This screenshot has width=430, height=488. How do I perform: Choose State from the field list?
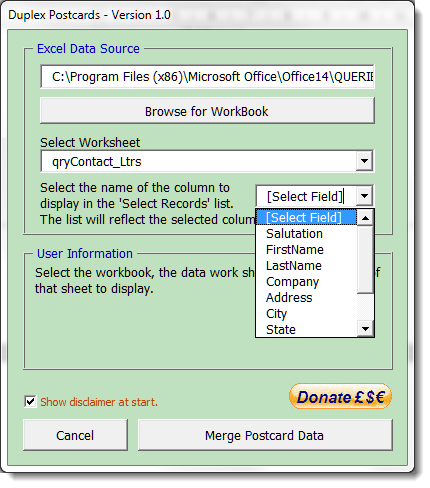coord(306,329)
